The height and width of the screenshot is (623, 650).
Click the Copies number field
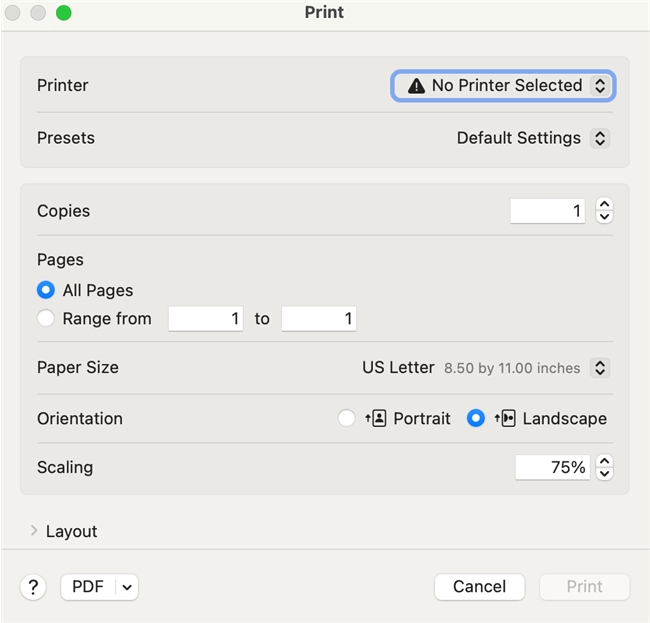point(547,211)
